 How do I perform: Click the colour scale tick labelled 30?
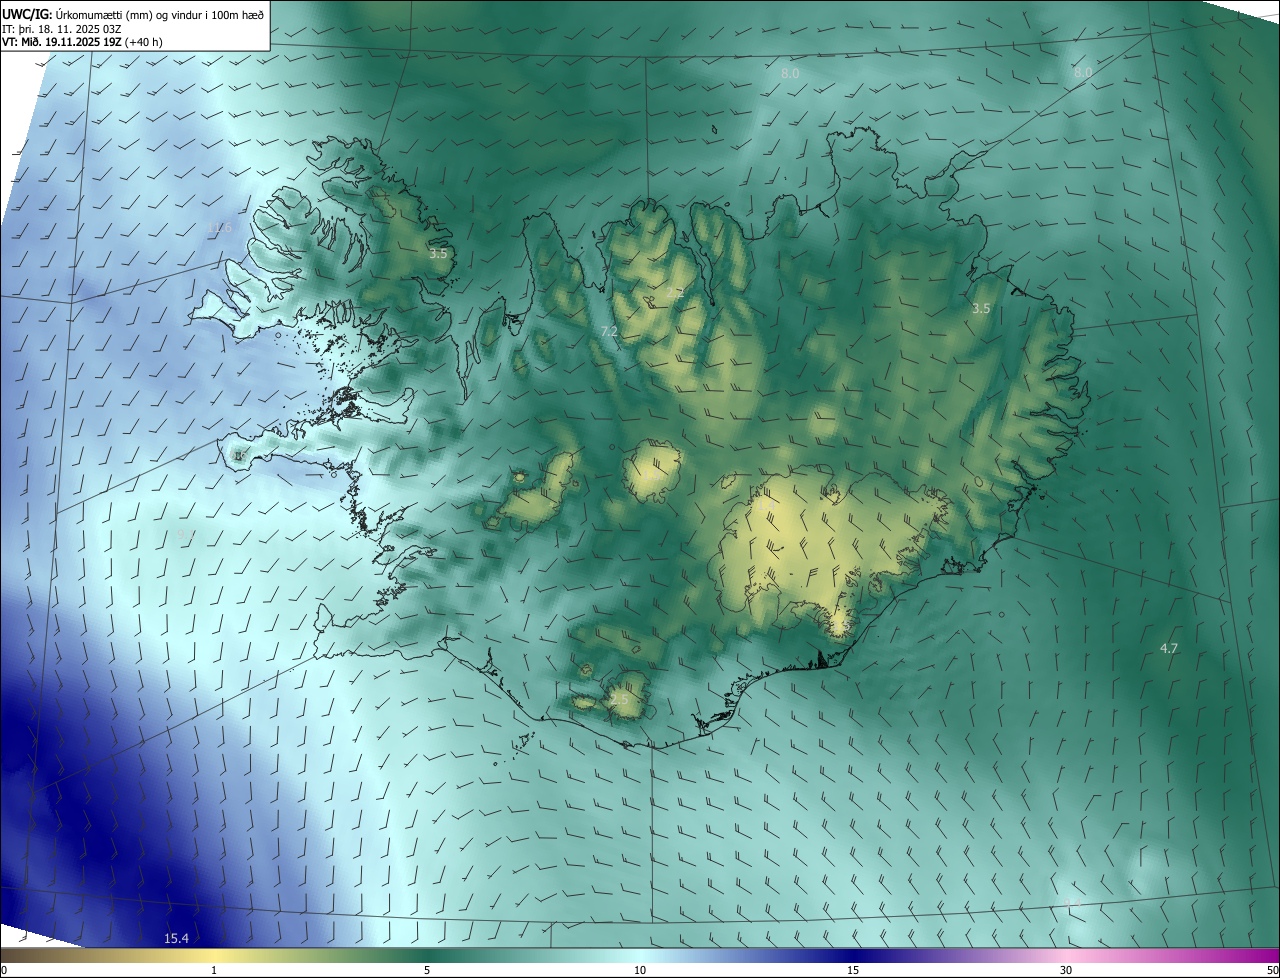[1066, 971]
